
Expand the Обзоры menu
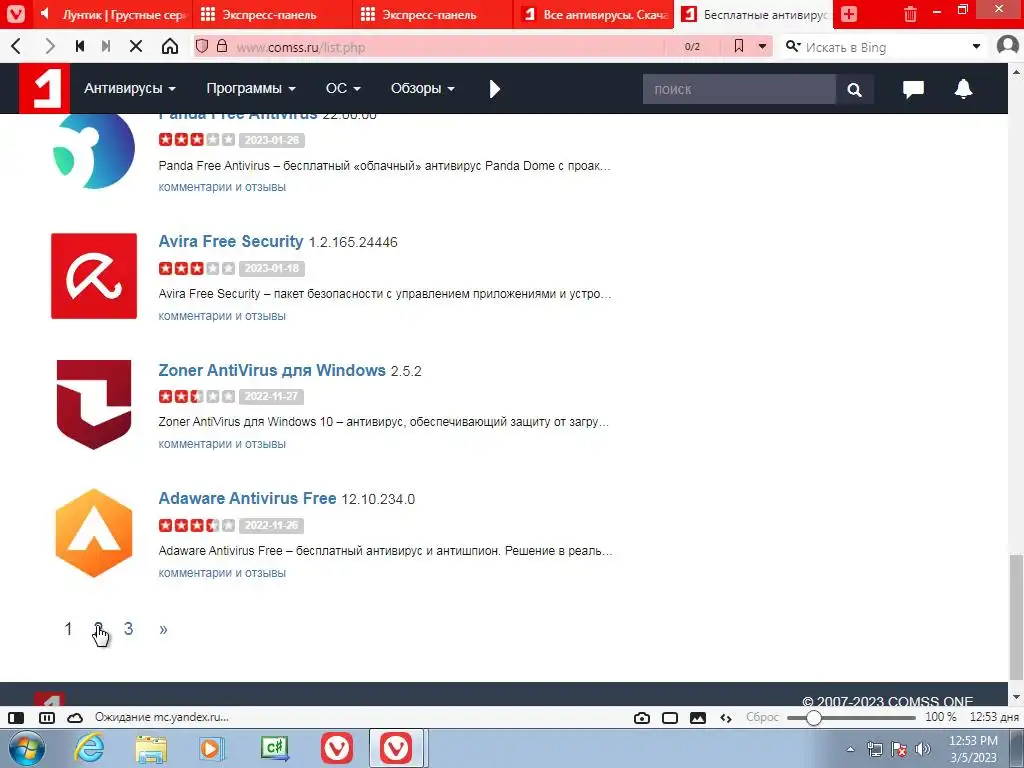[x=422, y=88]
